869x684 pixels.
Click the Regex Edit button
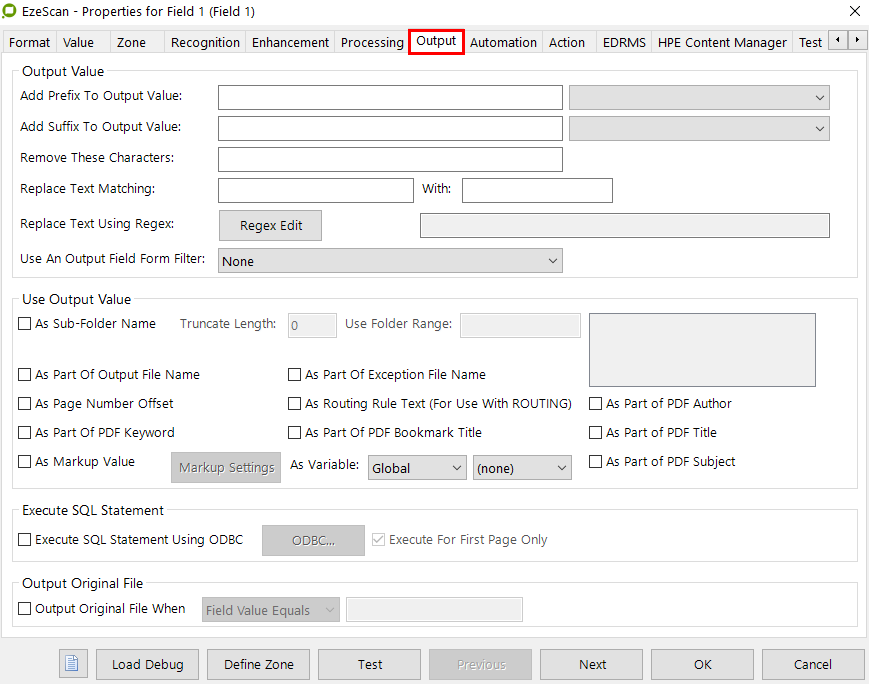(x=270, y=226)
